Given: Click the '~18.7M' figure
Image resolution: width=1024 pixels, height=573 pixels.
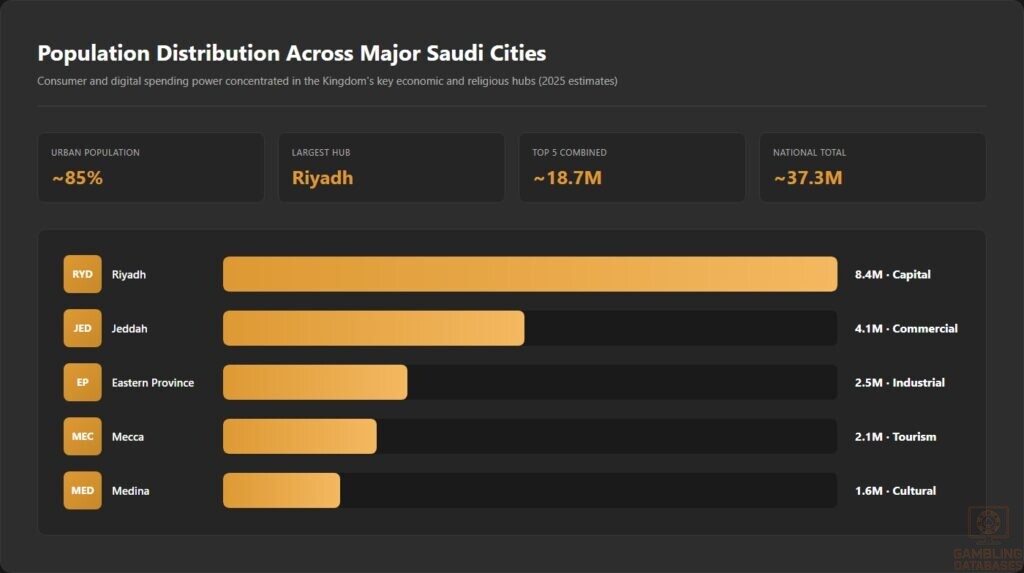Looking at the screenshot, I should click(568, 178).
